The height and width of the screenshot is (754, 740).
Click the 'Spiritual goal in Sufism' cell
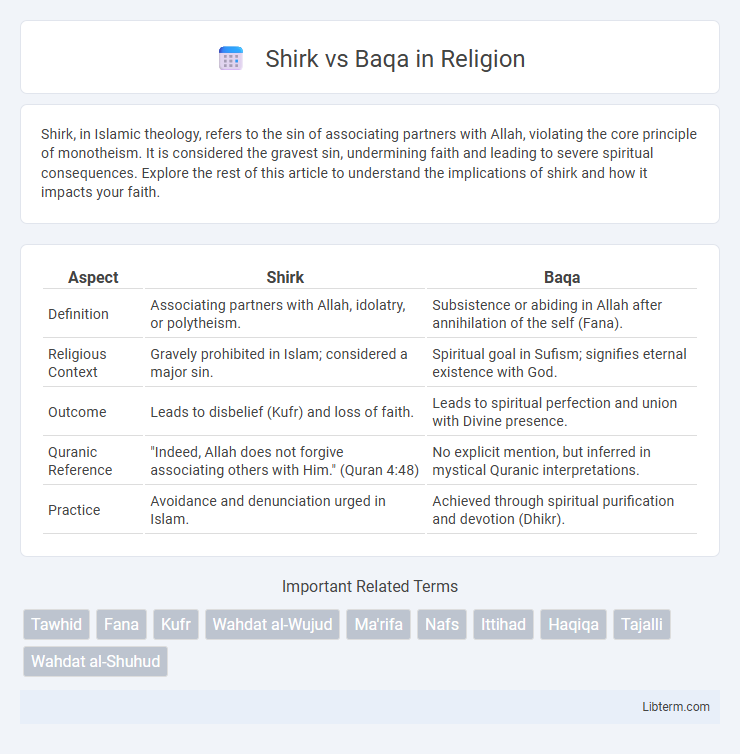click(x=562, y=363)
